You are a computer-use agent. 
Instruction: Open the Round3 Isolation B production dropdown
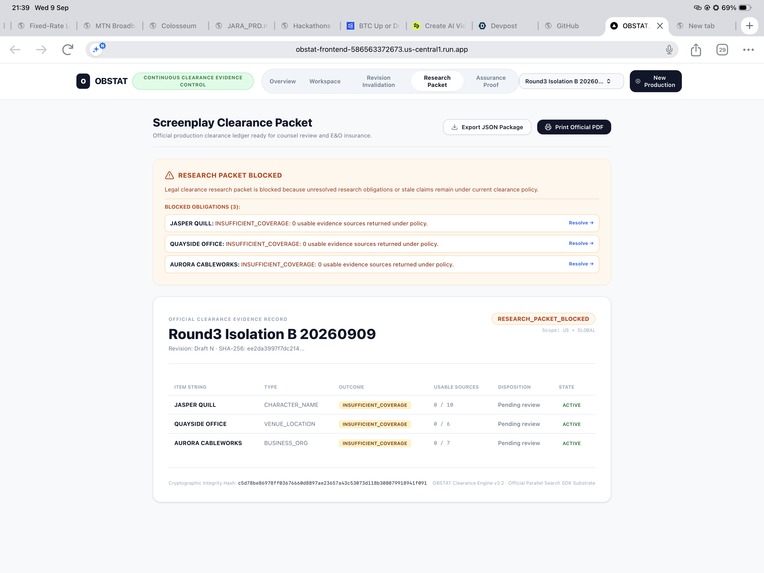tap(571, 81)
